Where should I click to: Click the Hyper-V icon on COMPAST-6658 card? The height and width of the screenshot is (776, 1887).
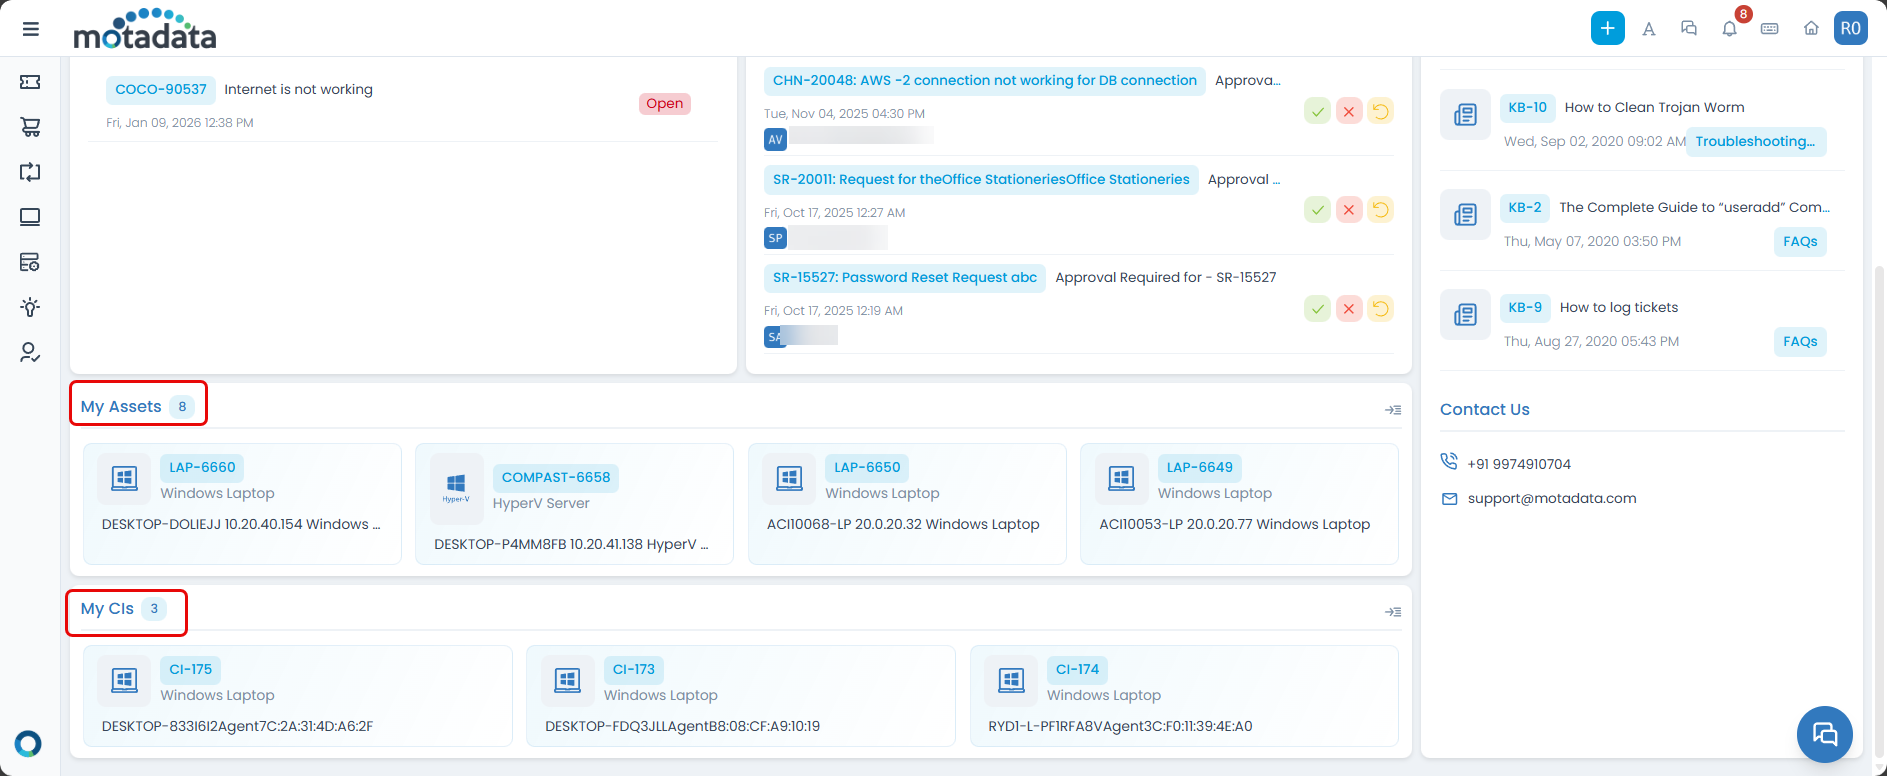[456, 489]
